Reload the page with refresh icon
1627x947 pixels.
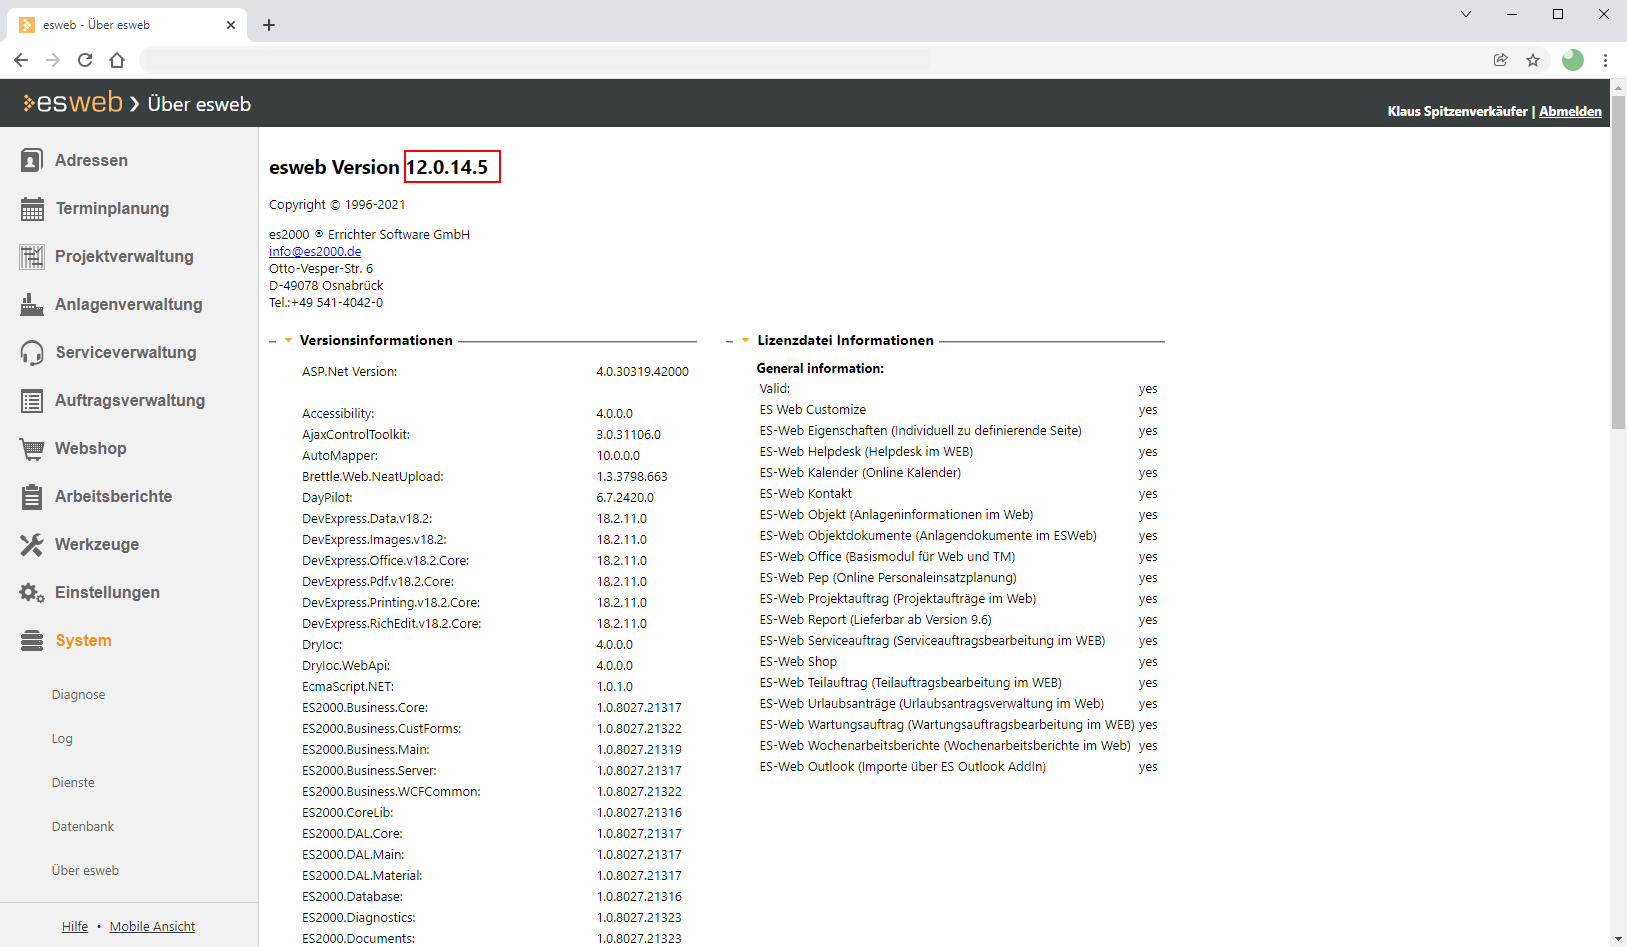85,60
